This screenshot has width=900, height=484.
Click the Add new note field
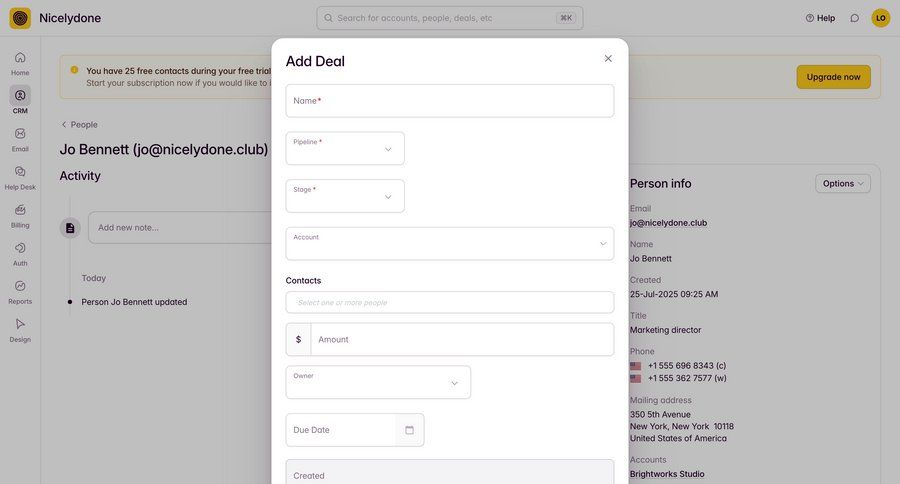point(181,227)
